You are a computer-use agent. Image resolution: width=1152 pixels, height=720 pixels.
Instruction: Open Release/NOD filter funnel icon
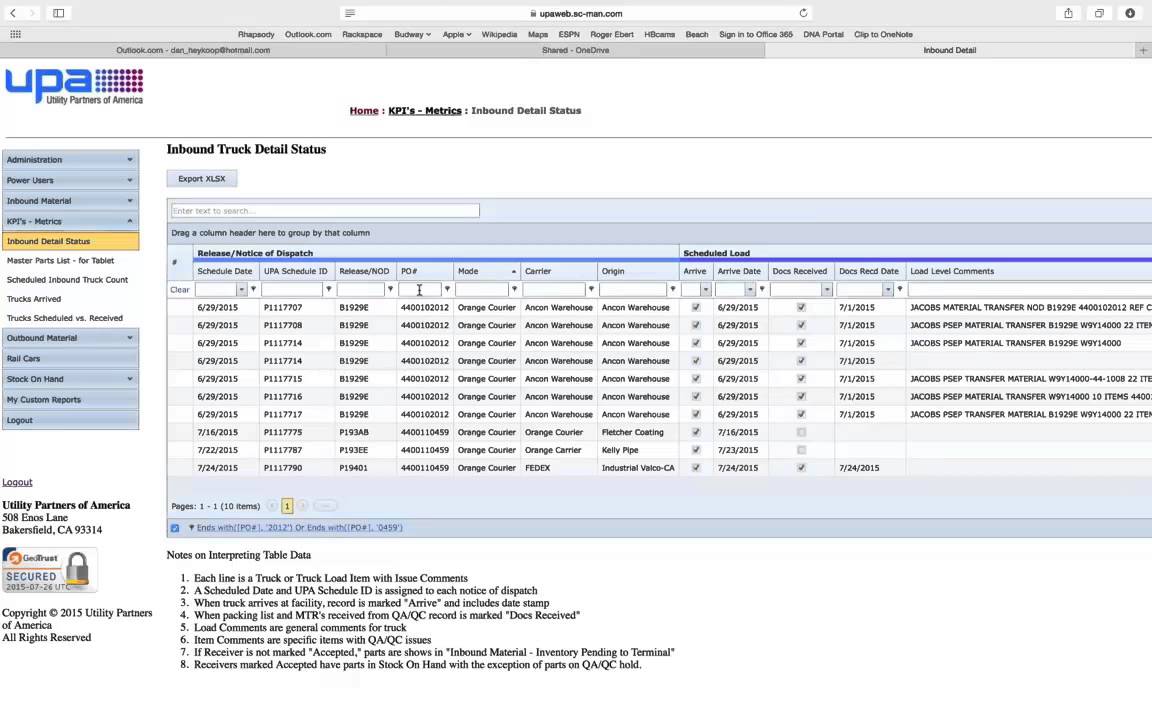coord(390,289)
